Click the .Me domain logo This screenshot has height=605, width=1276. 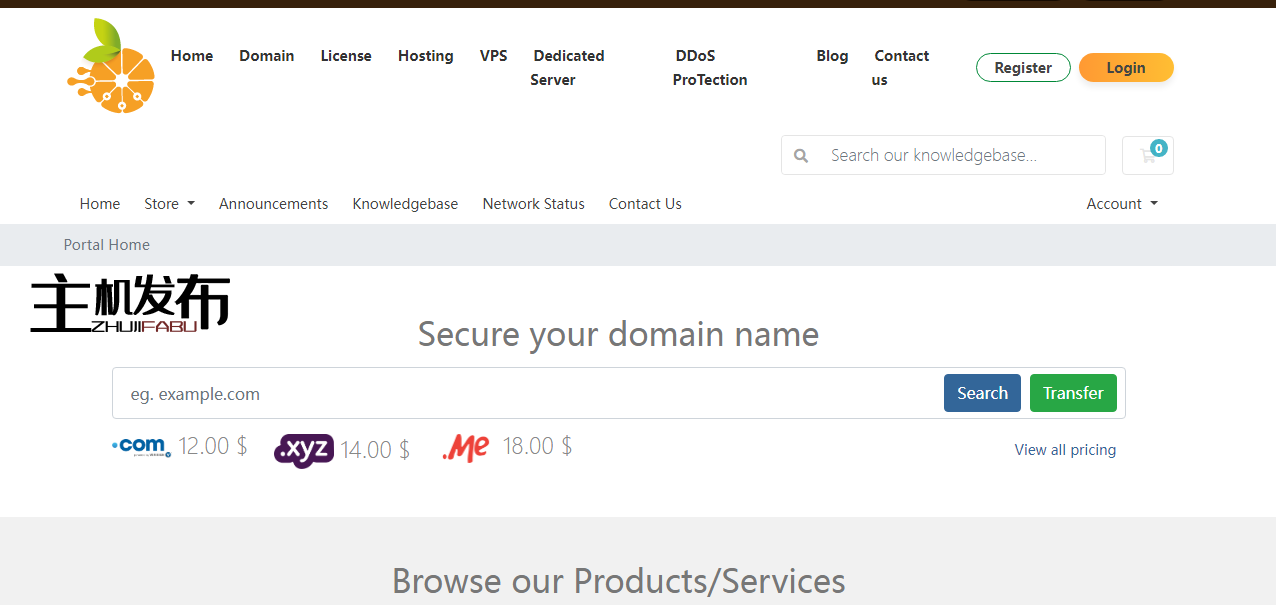[x=466, y=447]
